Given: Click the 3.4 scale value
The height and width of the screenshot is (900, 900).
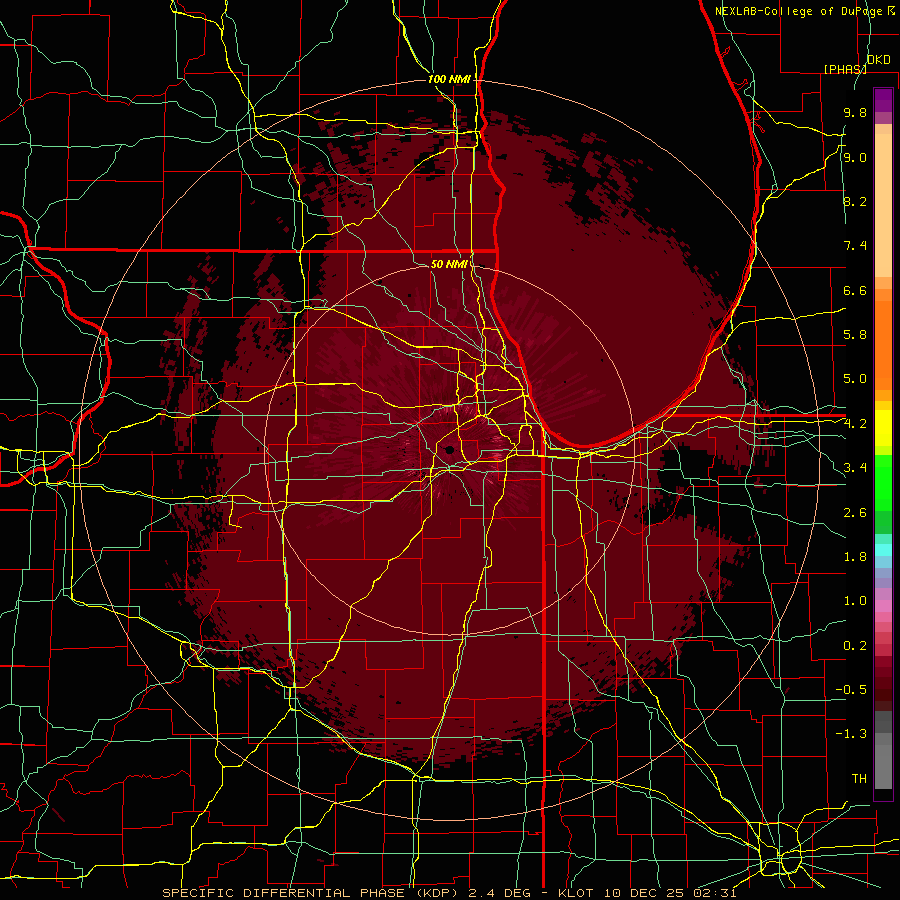Looking at the screenshot, I should coord(855,468).
